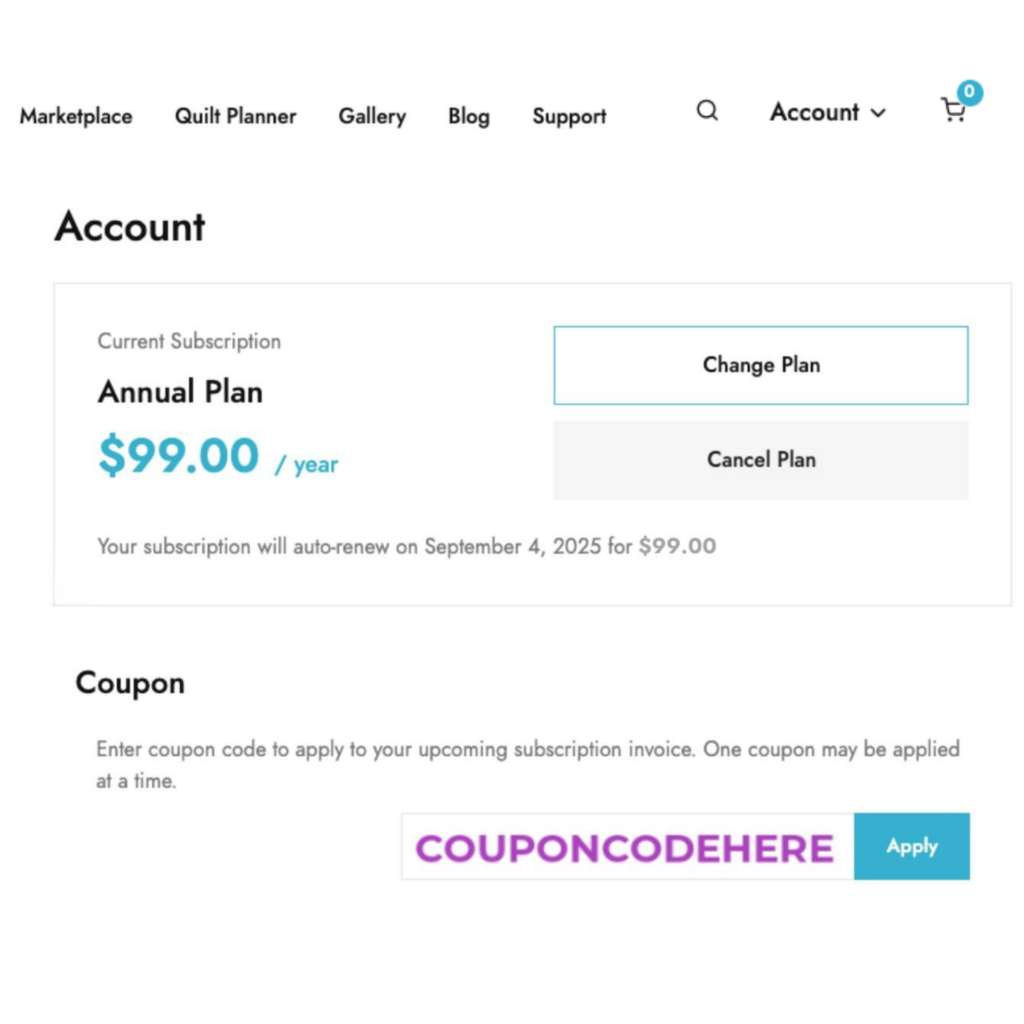Viewport: 1024px width, 1024px height.
Task: Click the auto-renew date notice text
Action: pyautogui.click(x=406, y=547)
